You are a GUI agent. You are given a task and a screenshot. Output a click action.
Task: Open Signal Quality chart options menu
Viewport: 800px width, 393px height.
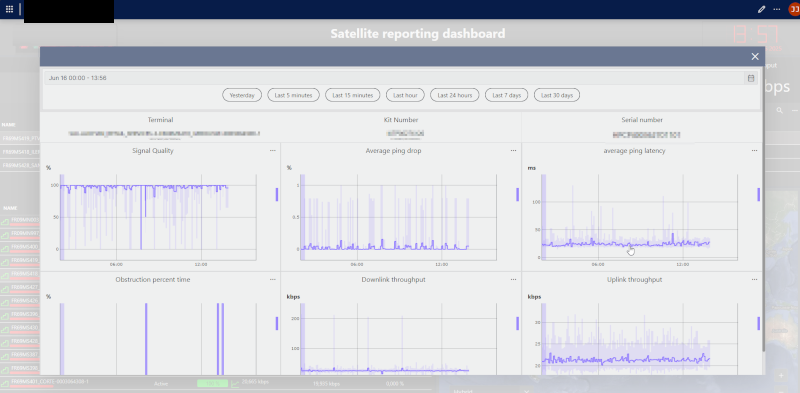coord(272,151)
